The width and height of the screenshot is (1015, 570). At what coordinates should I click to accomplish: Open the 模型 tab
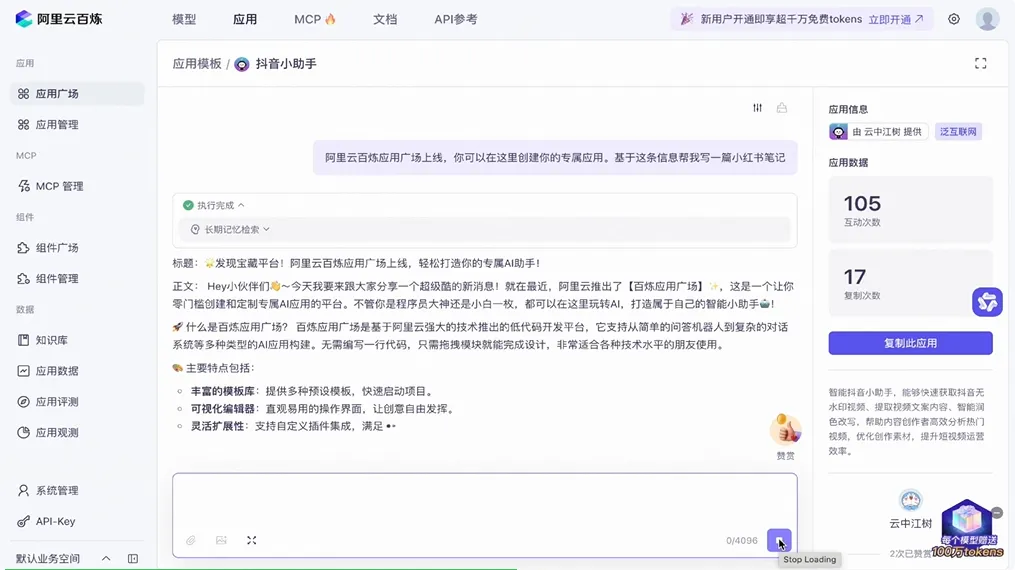click(x=184, y=19)
